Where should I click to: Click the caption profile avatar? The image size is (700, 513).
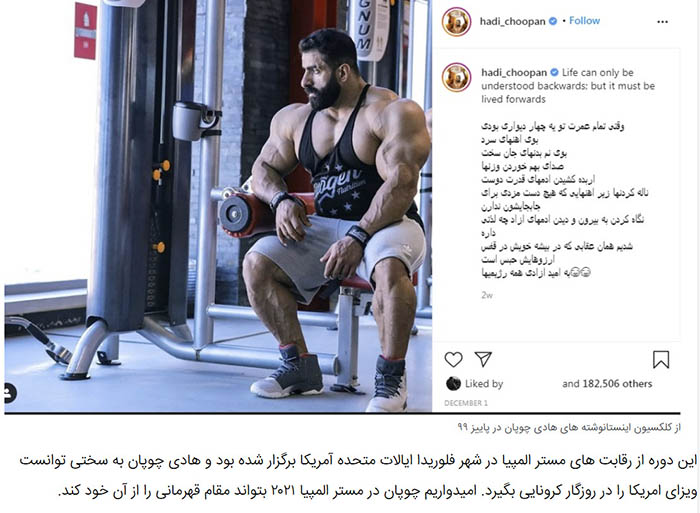[456, 77]
